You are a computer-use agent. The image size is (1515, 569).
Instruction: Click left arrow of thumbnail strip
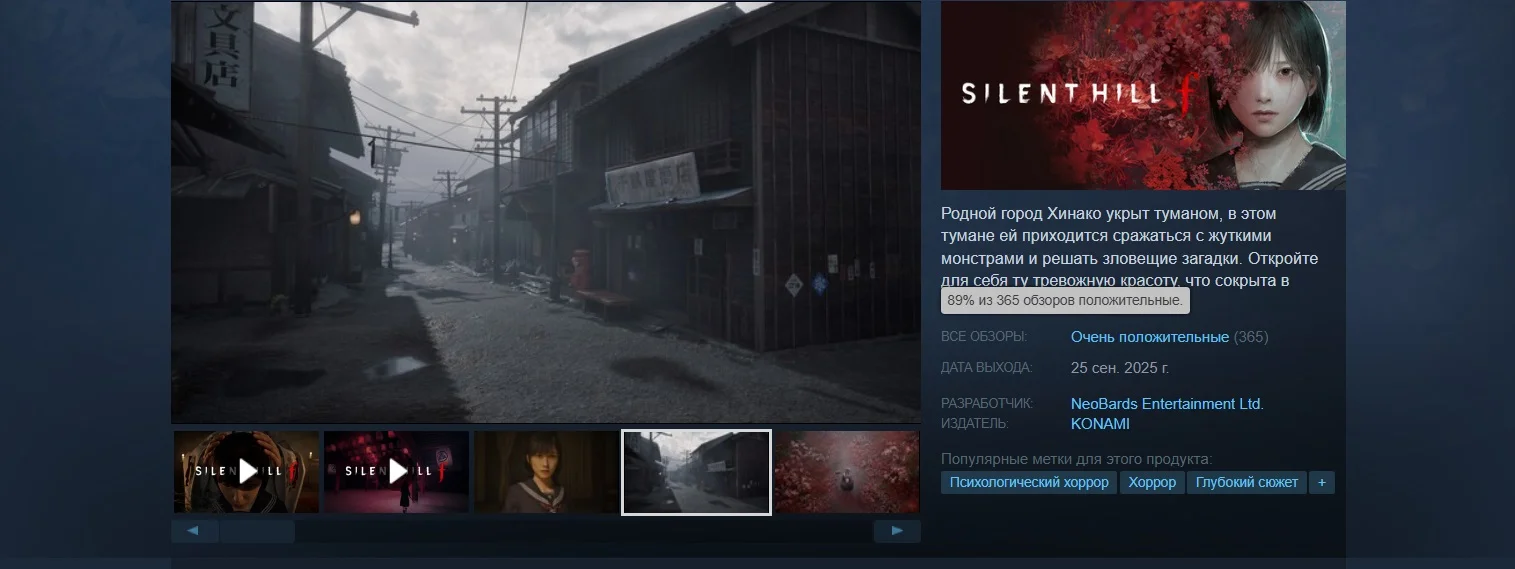click(194, 531)
